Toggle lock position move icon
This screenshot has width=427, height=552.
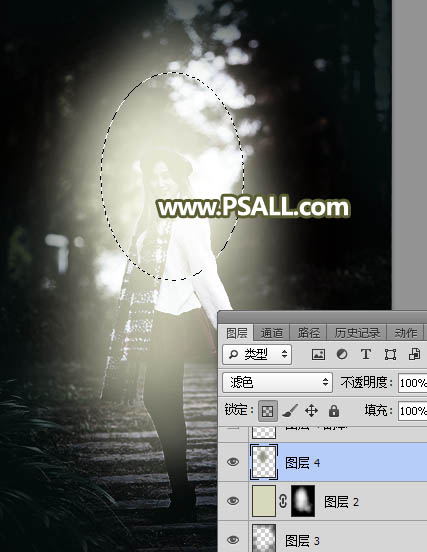(x=312, y=410)
